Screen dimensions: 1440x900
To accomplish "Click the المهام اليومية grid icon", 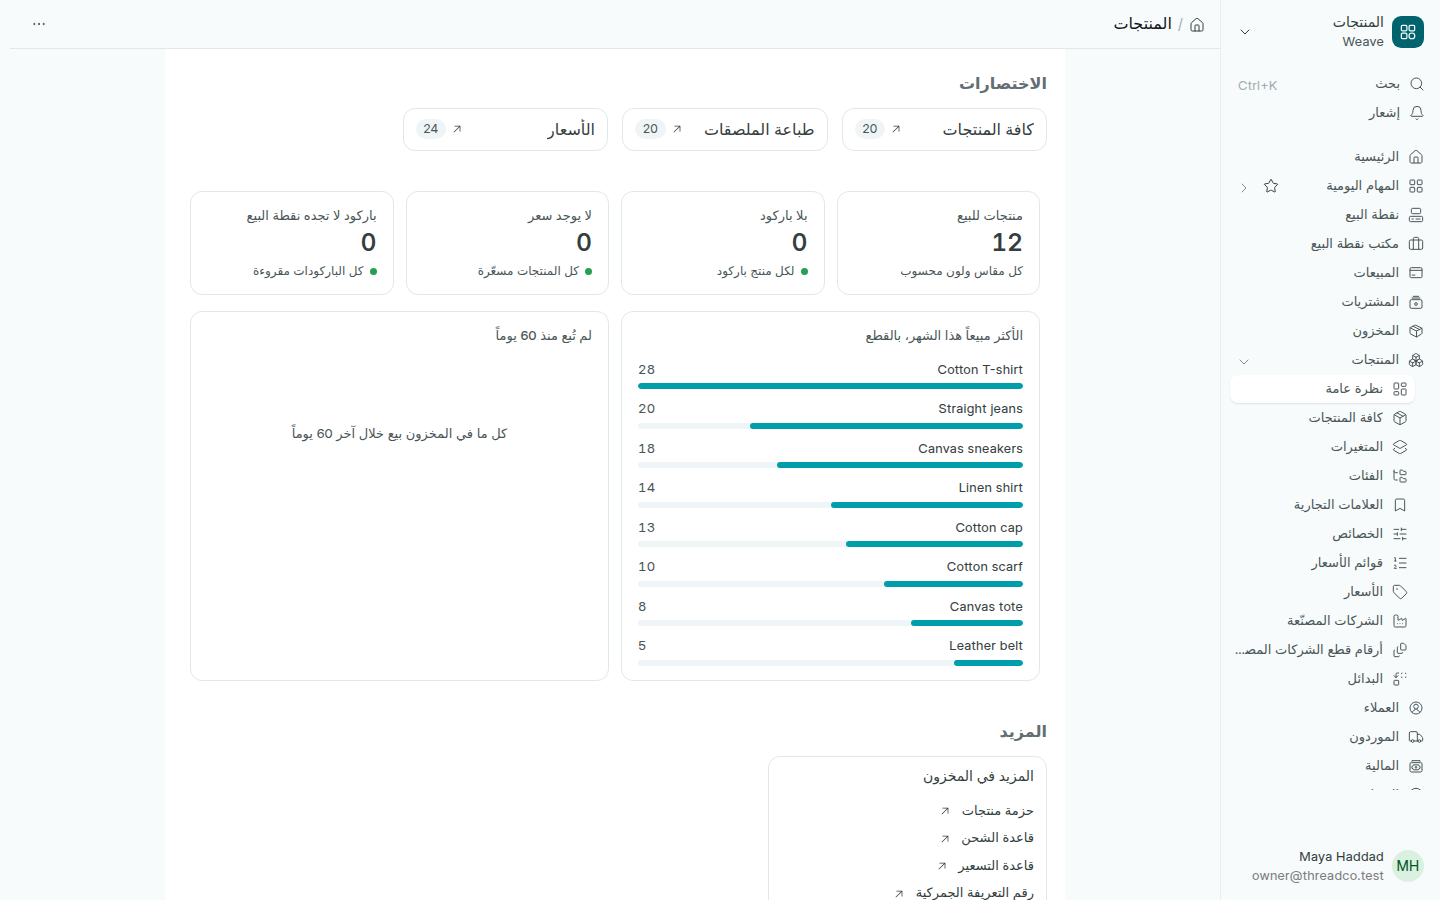I will pyautogui.click(x=1416, y=186).
